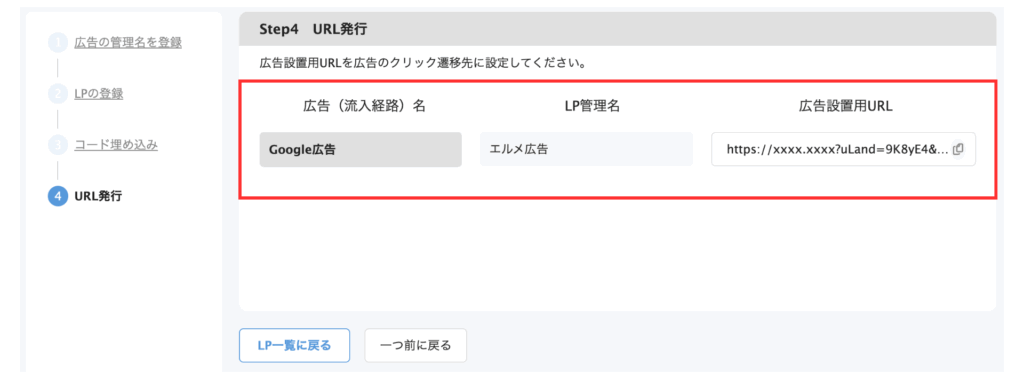Viewport: 1024px width, 381px height.
Task: Go to the LPの登録 step link
Action: 99,94
